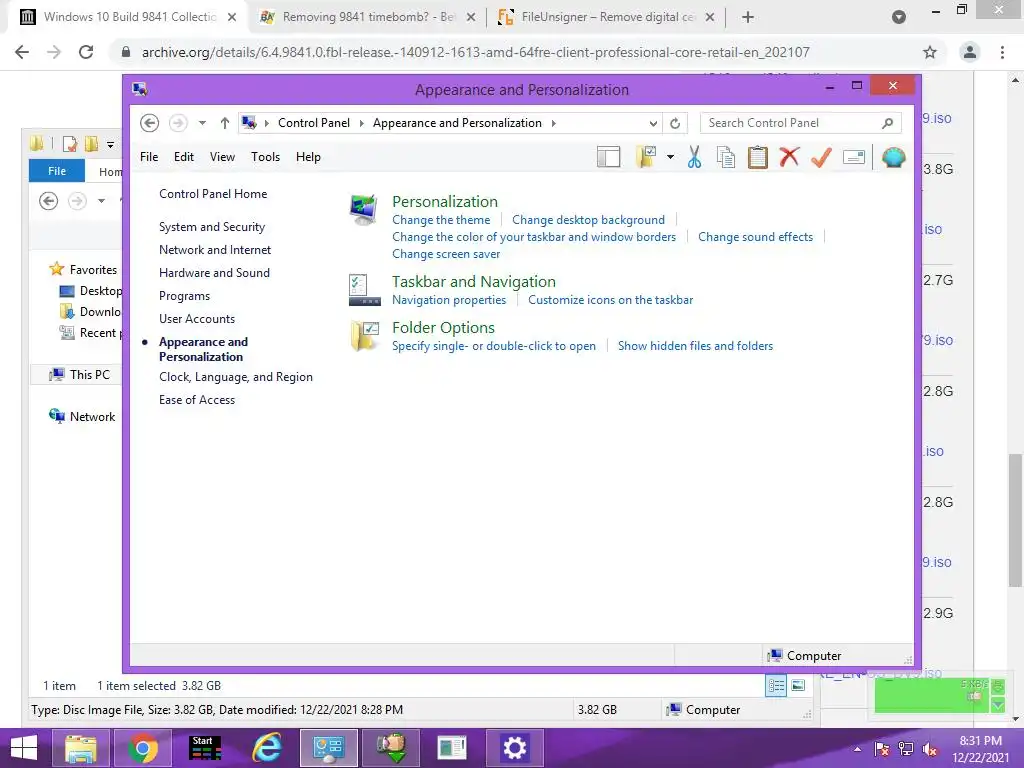Click the Chrome address bar URL
Screen dimensions: 1024x768
pyautogui.click(x=475, y=52)
